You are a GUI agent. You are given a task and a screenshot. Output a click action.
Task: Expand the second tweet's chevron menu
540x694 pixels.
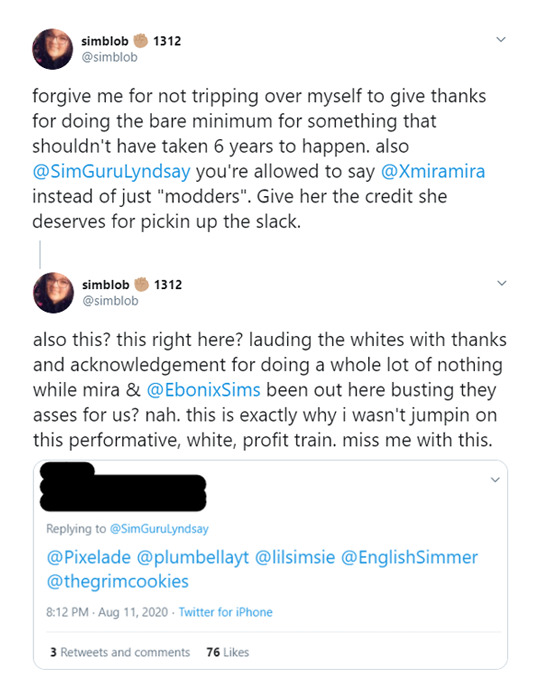(x=501, y=283)
